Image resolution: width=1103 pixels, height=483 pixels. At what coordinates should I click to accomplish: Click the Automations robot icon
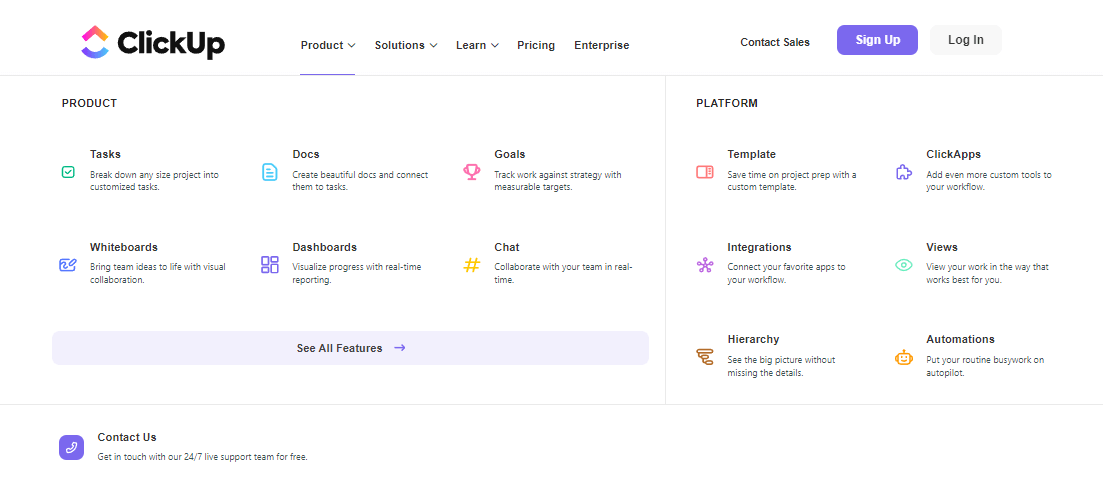coord(903,357)
